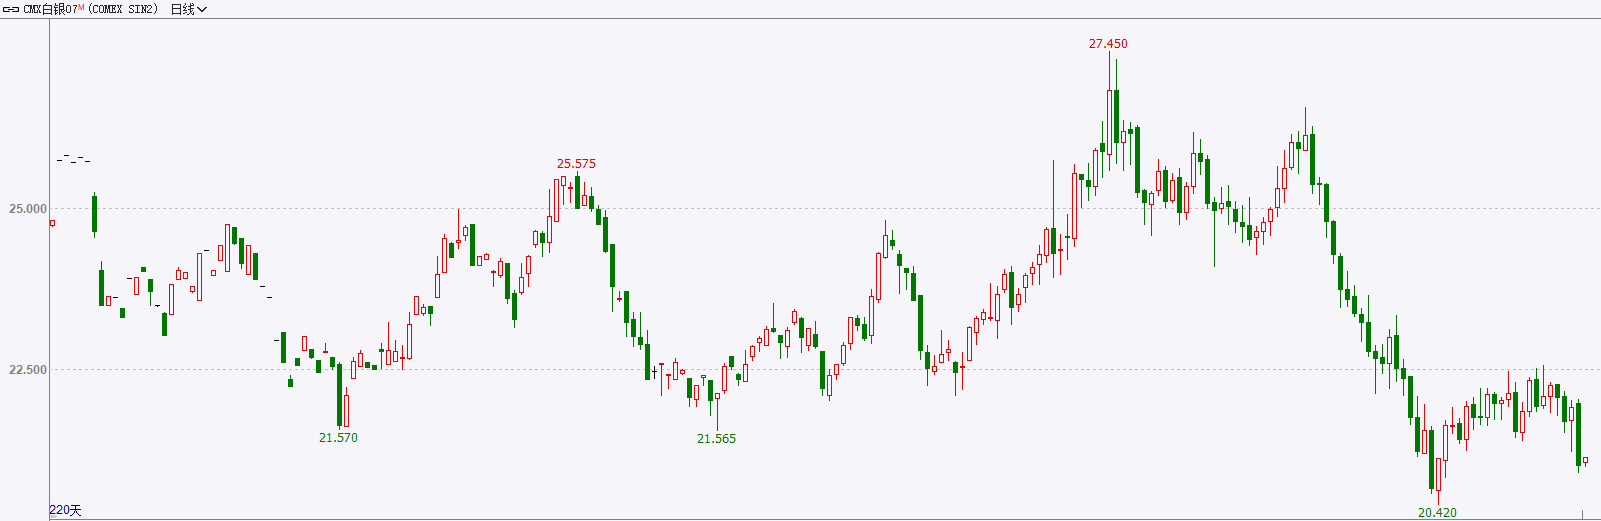Click the 25.000 price axis label
This screenshot has height=521, width=1601.
(28, 209)
